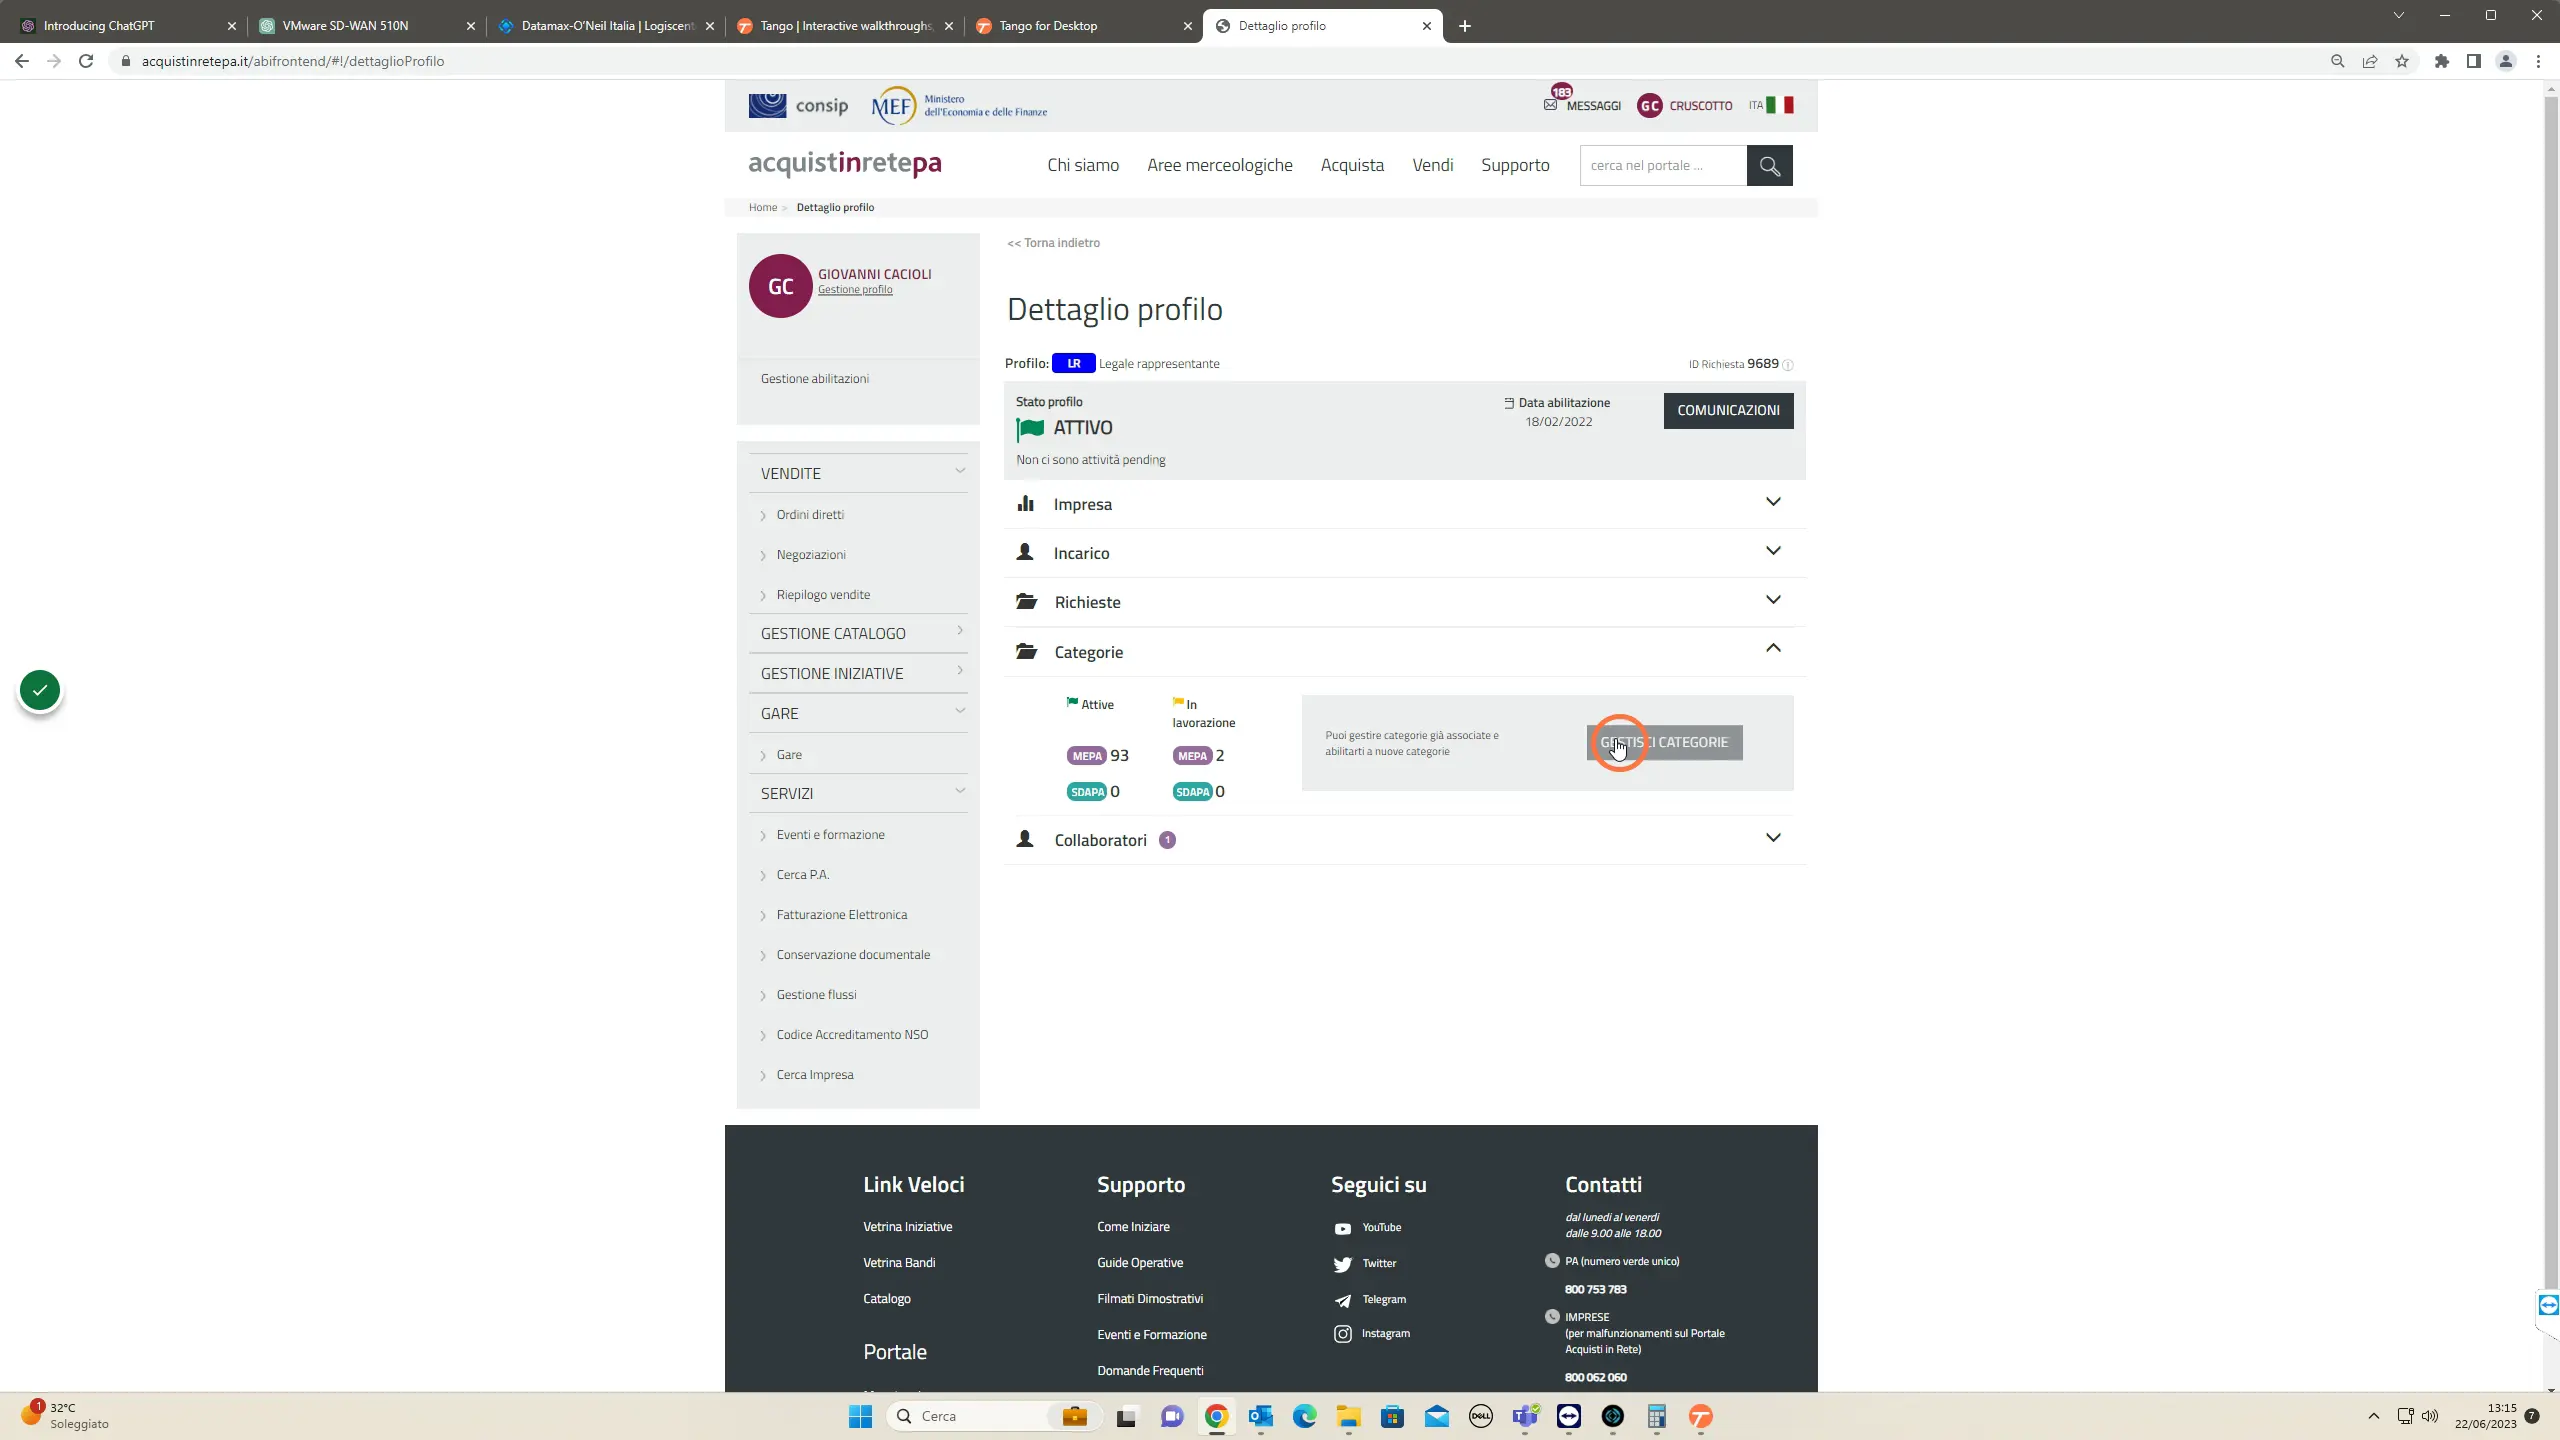Open Instagram social icon in footer

1343,1335
